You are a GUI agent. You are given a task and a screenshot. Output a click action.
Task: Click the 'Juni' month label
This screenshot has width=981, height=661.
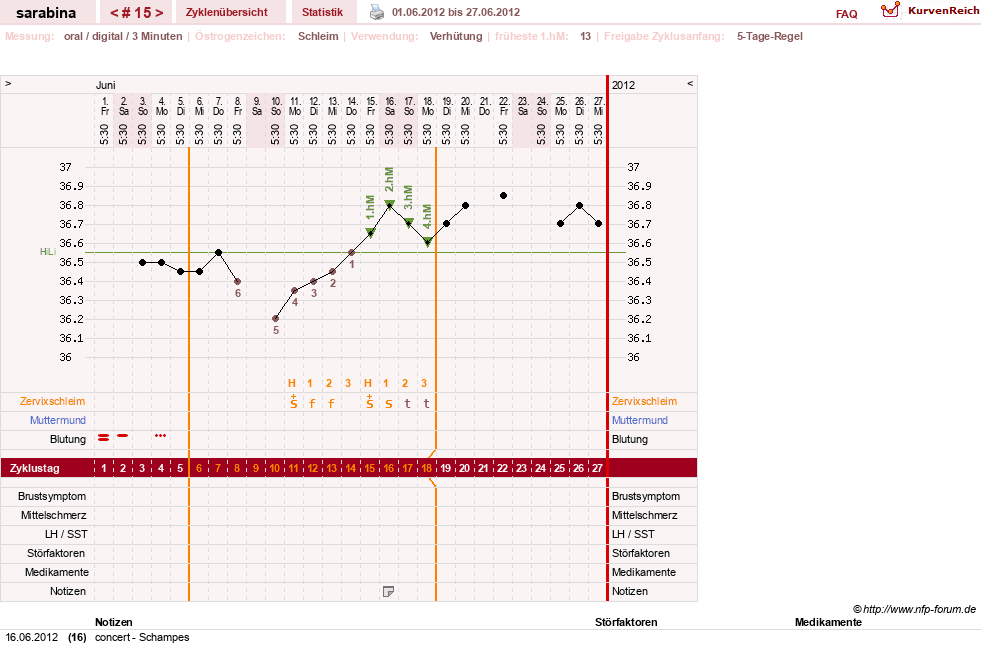point(106,85)
